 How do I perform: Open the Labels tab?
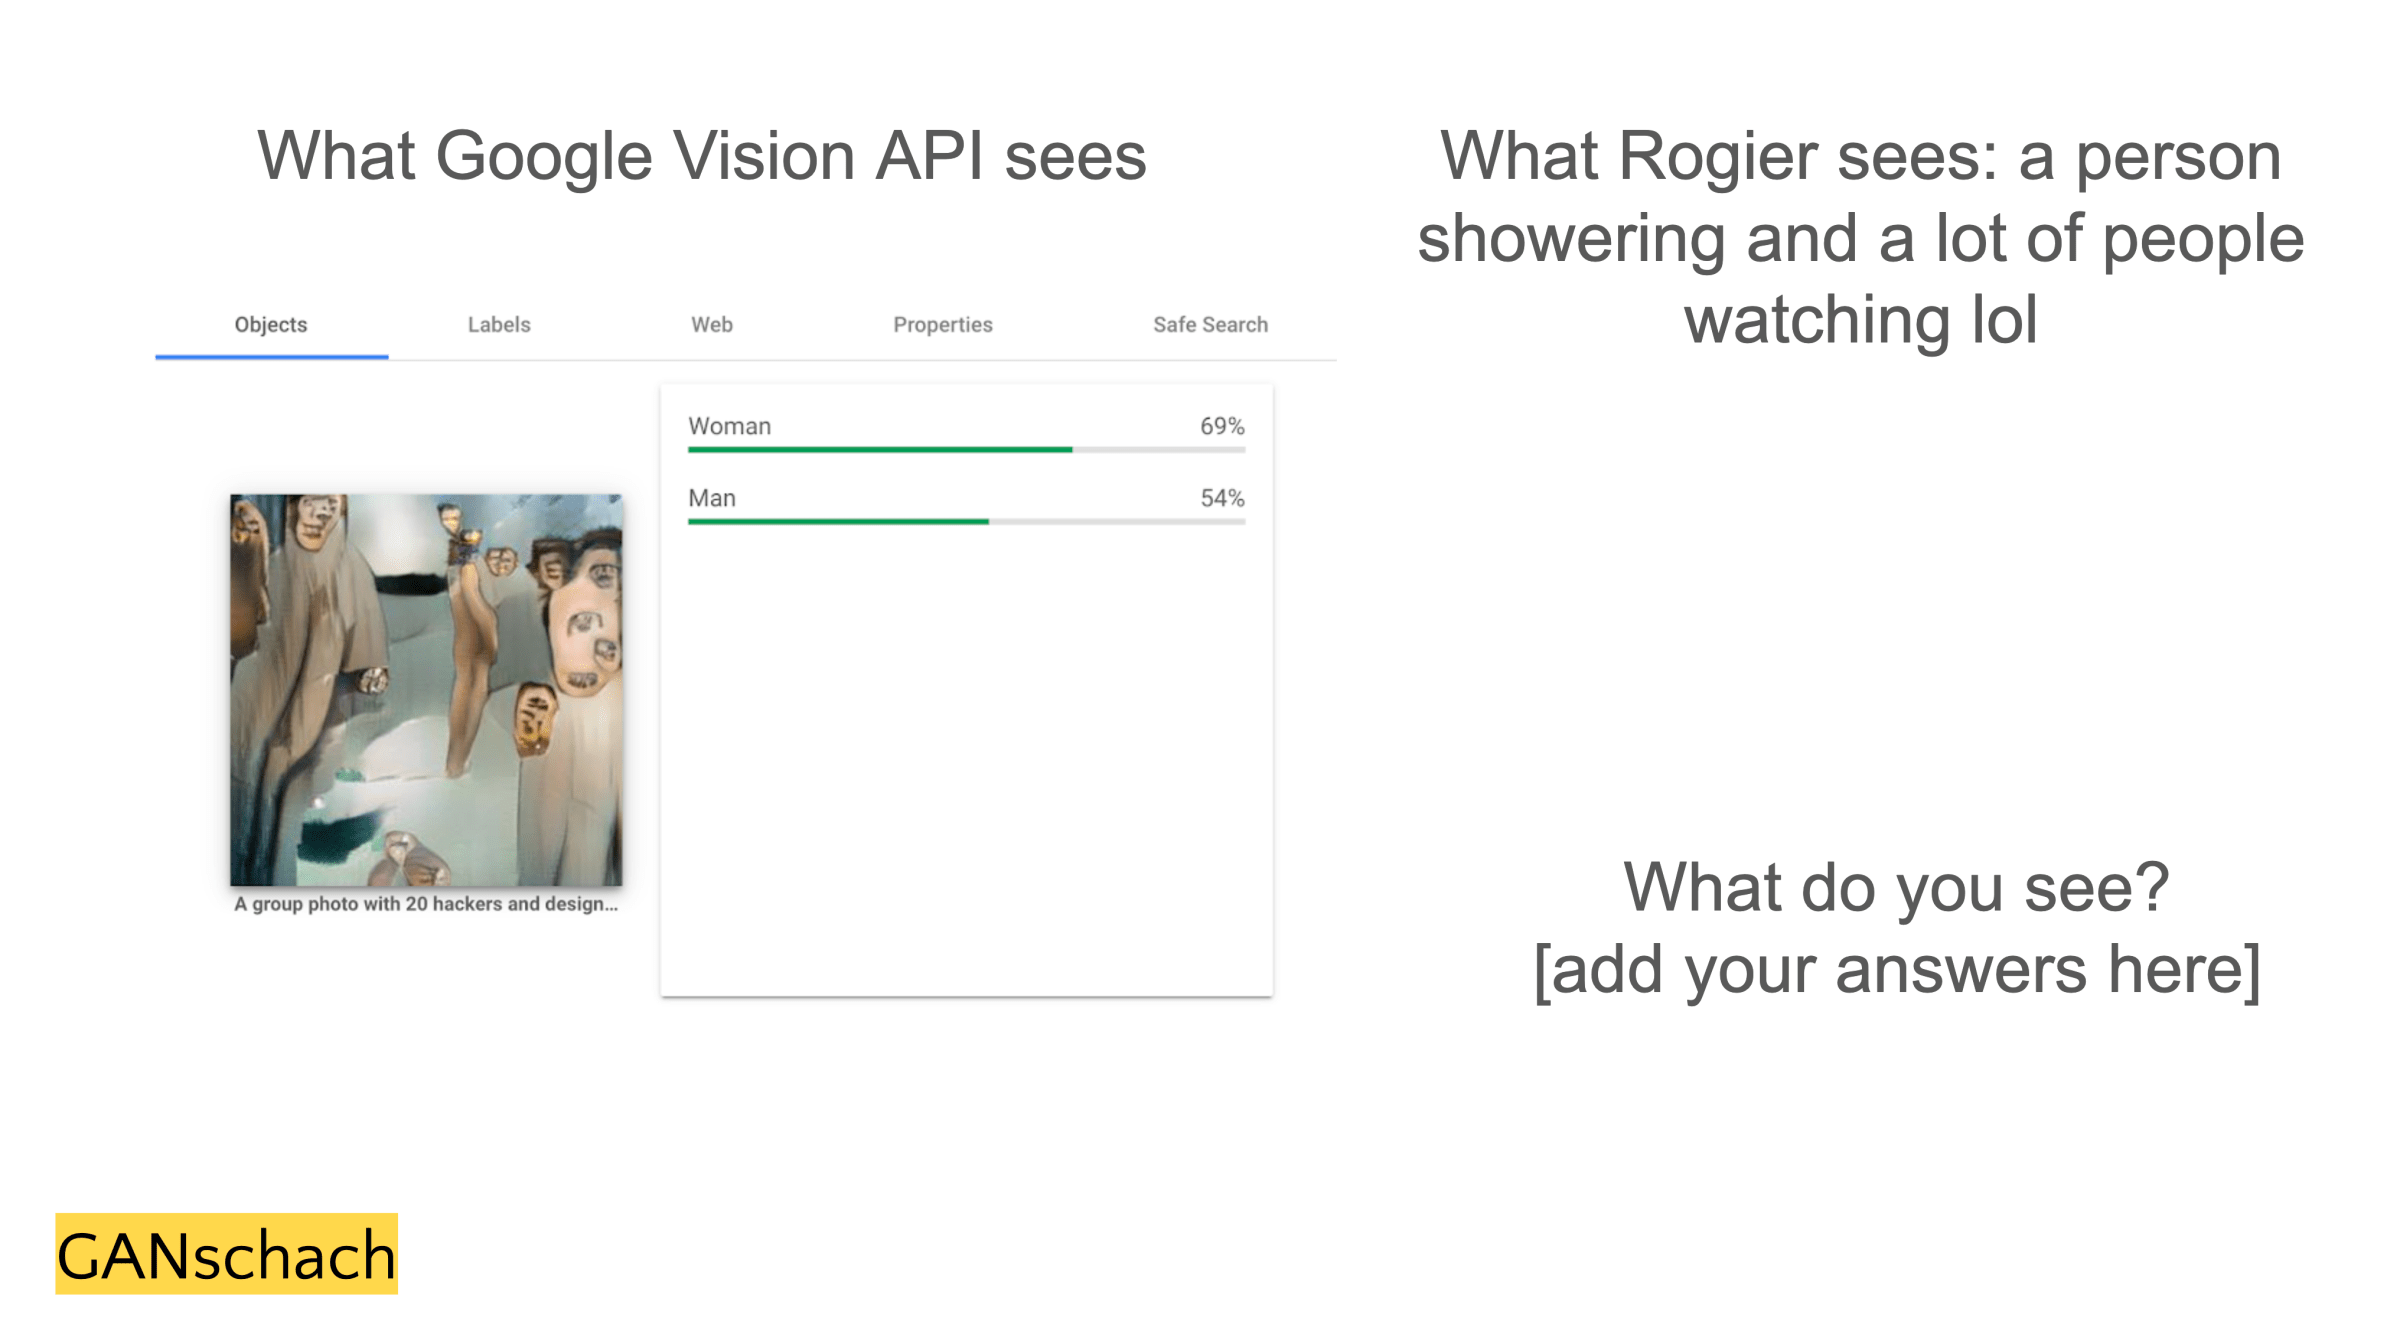coord(498,325)
